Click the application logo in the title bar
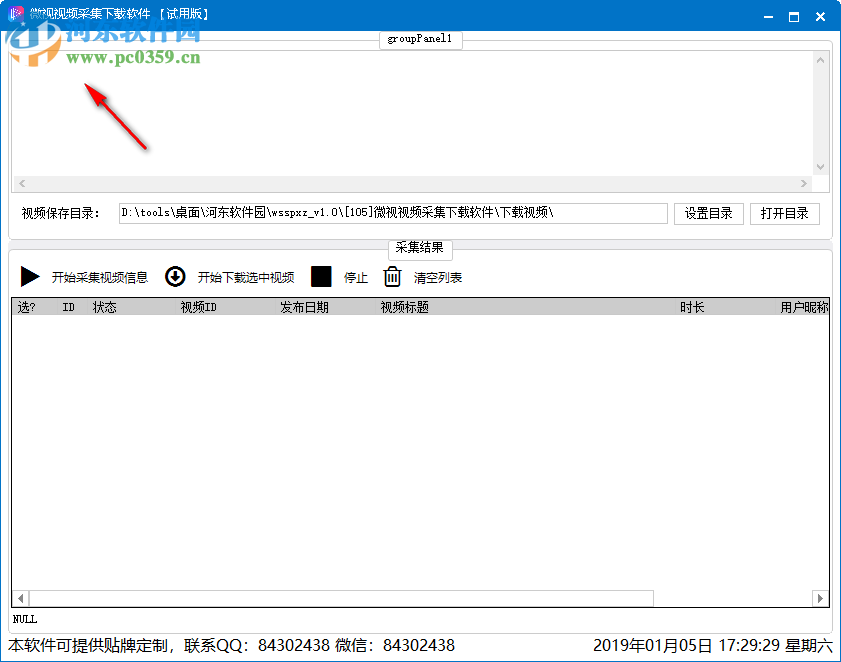Screen dimensions: 841x662 [14, 15]
